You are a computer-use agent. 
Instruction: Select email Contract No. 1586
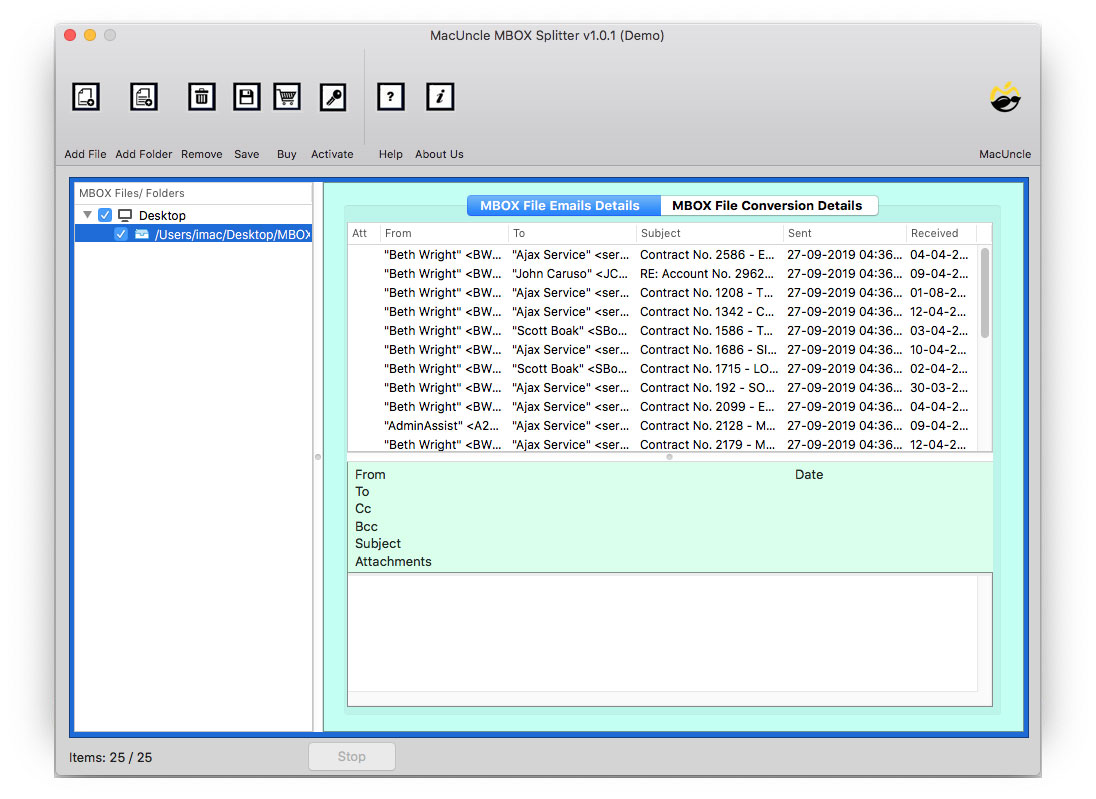click(x=664, y=331)
